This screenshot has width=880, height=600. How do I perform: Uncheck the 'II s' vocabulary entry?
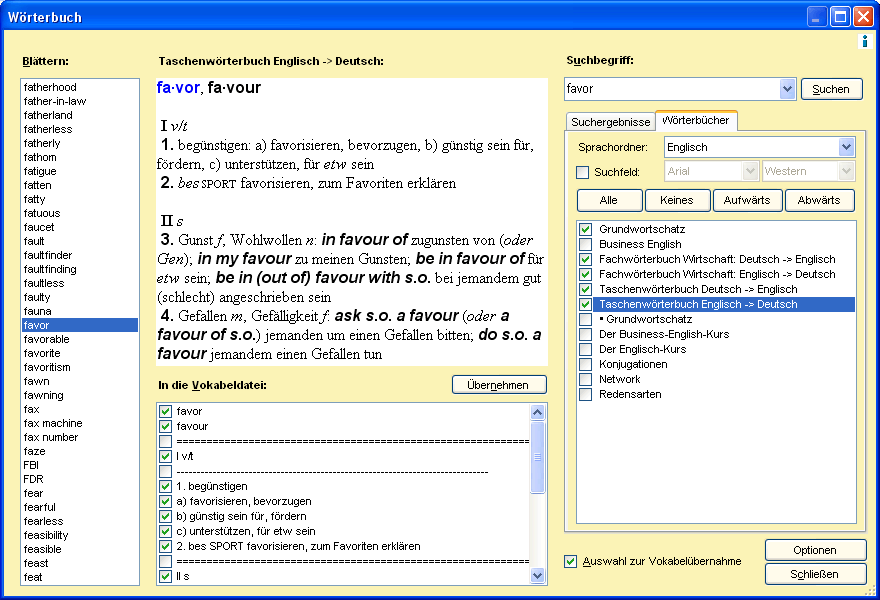165,576
